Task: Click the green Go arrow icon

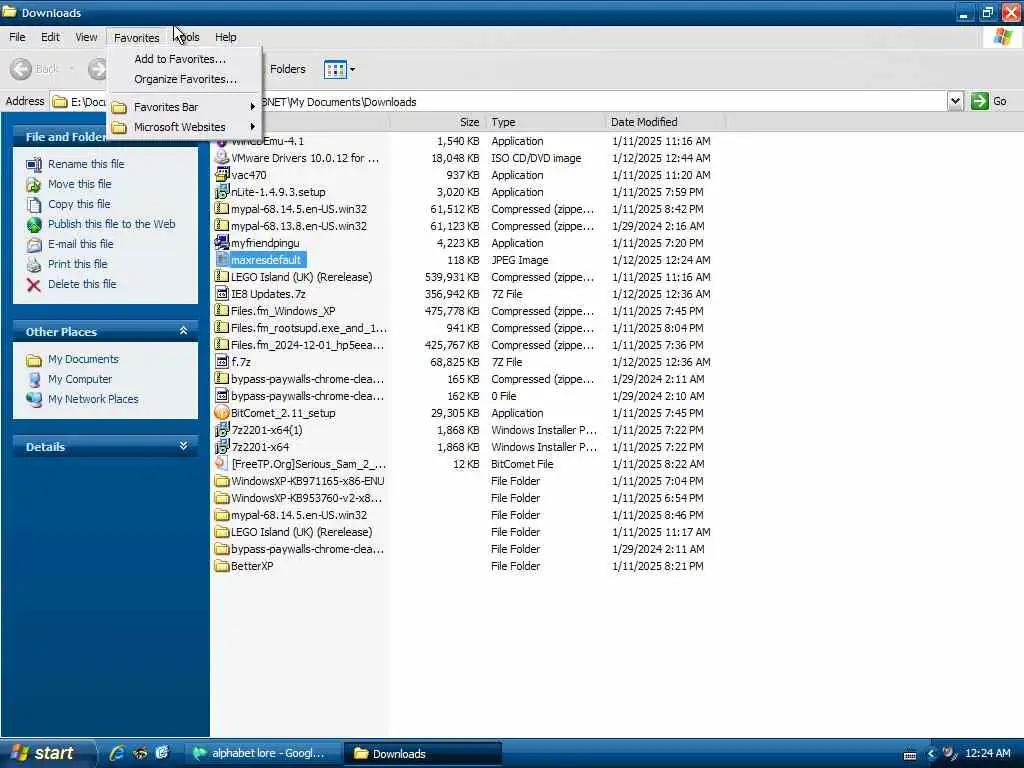Action: 979,101
